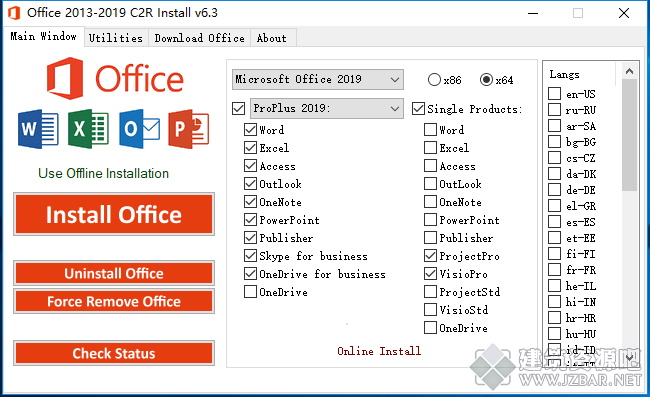Click the Uninstall Office button
Image resolution: width=650 pixels, height=397 pixels.
pyautogui.click(x=114, y=273)
